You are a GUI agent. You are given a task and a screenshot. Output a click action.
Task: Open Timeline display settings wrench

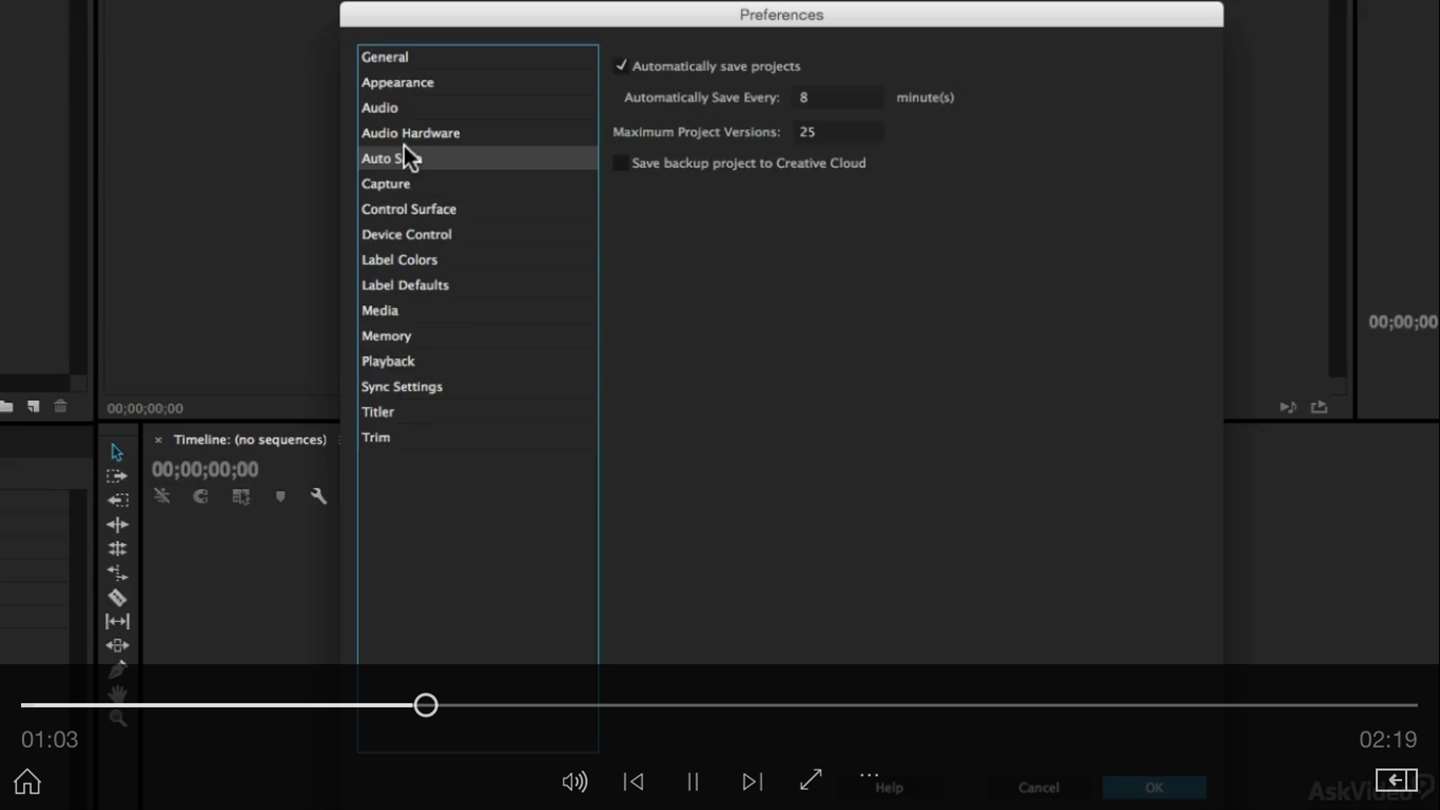click(319, 496)
